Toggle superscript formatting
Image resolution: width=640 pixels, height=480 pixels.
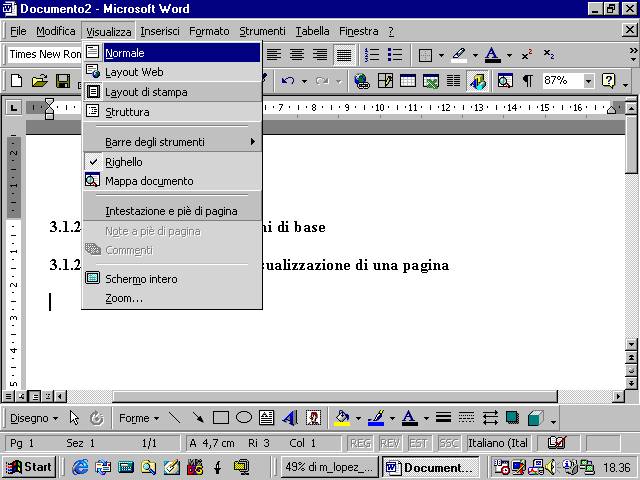tap(527, 54)
